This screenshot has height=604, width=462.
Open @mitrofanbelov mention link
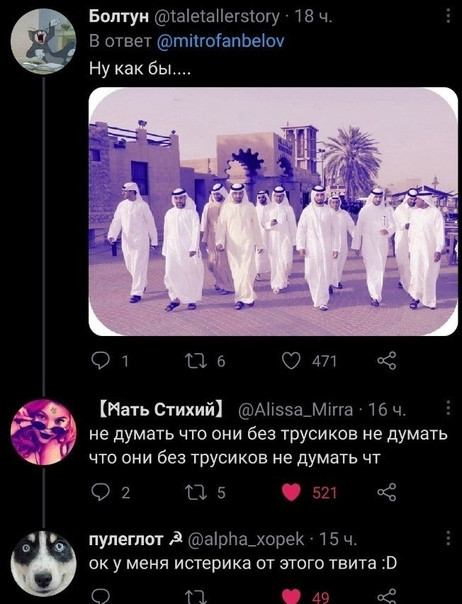coord(221,40)
